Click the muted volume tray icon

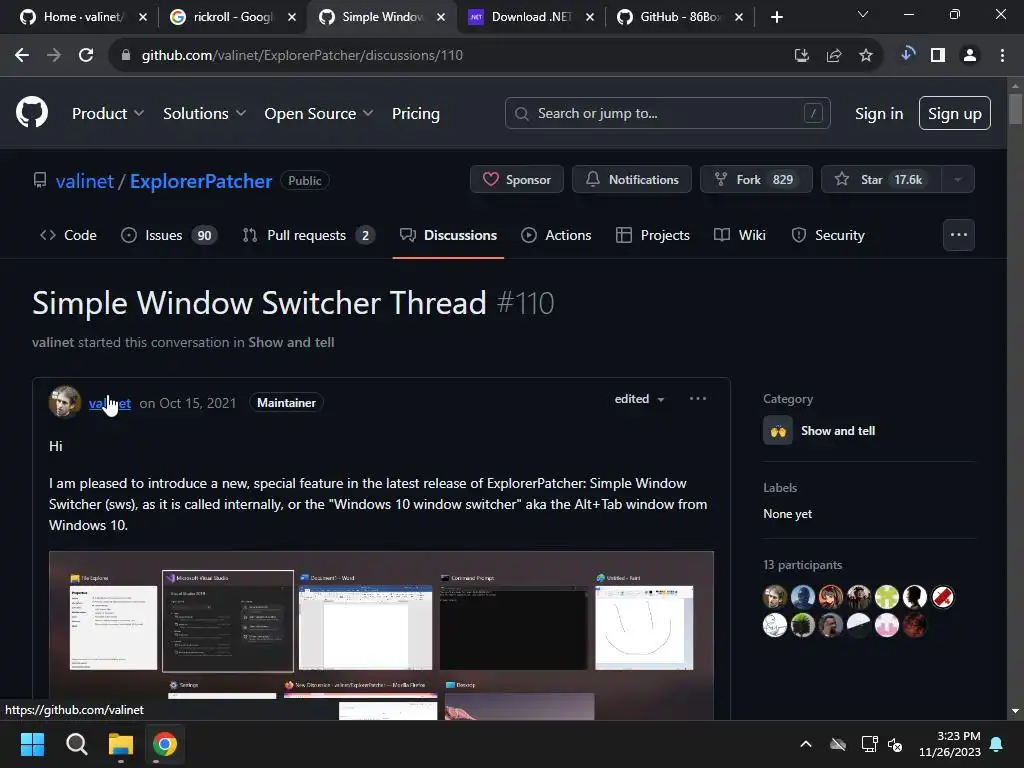895,744
